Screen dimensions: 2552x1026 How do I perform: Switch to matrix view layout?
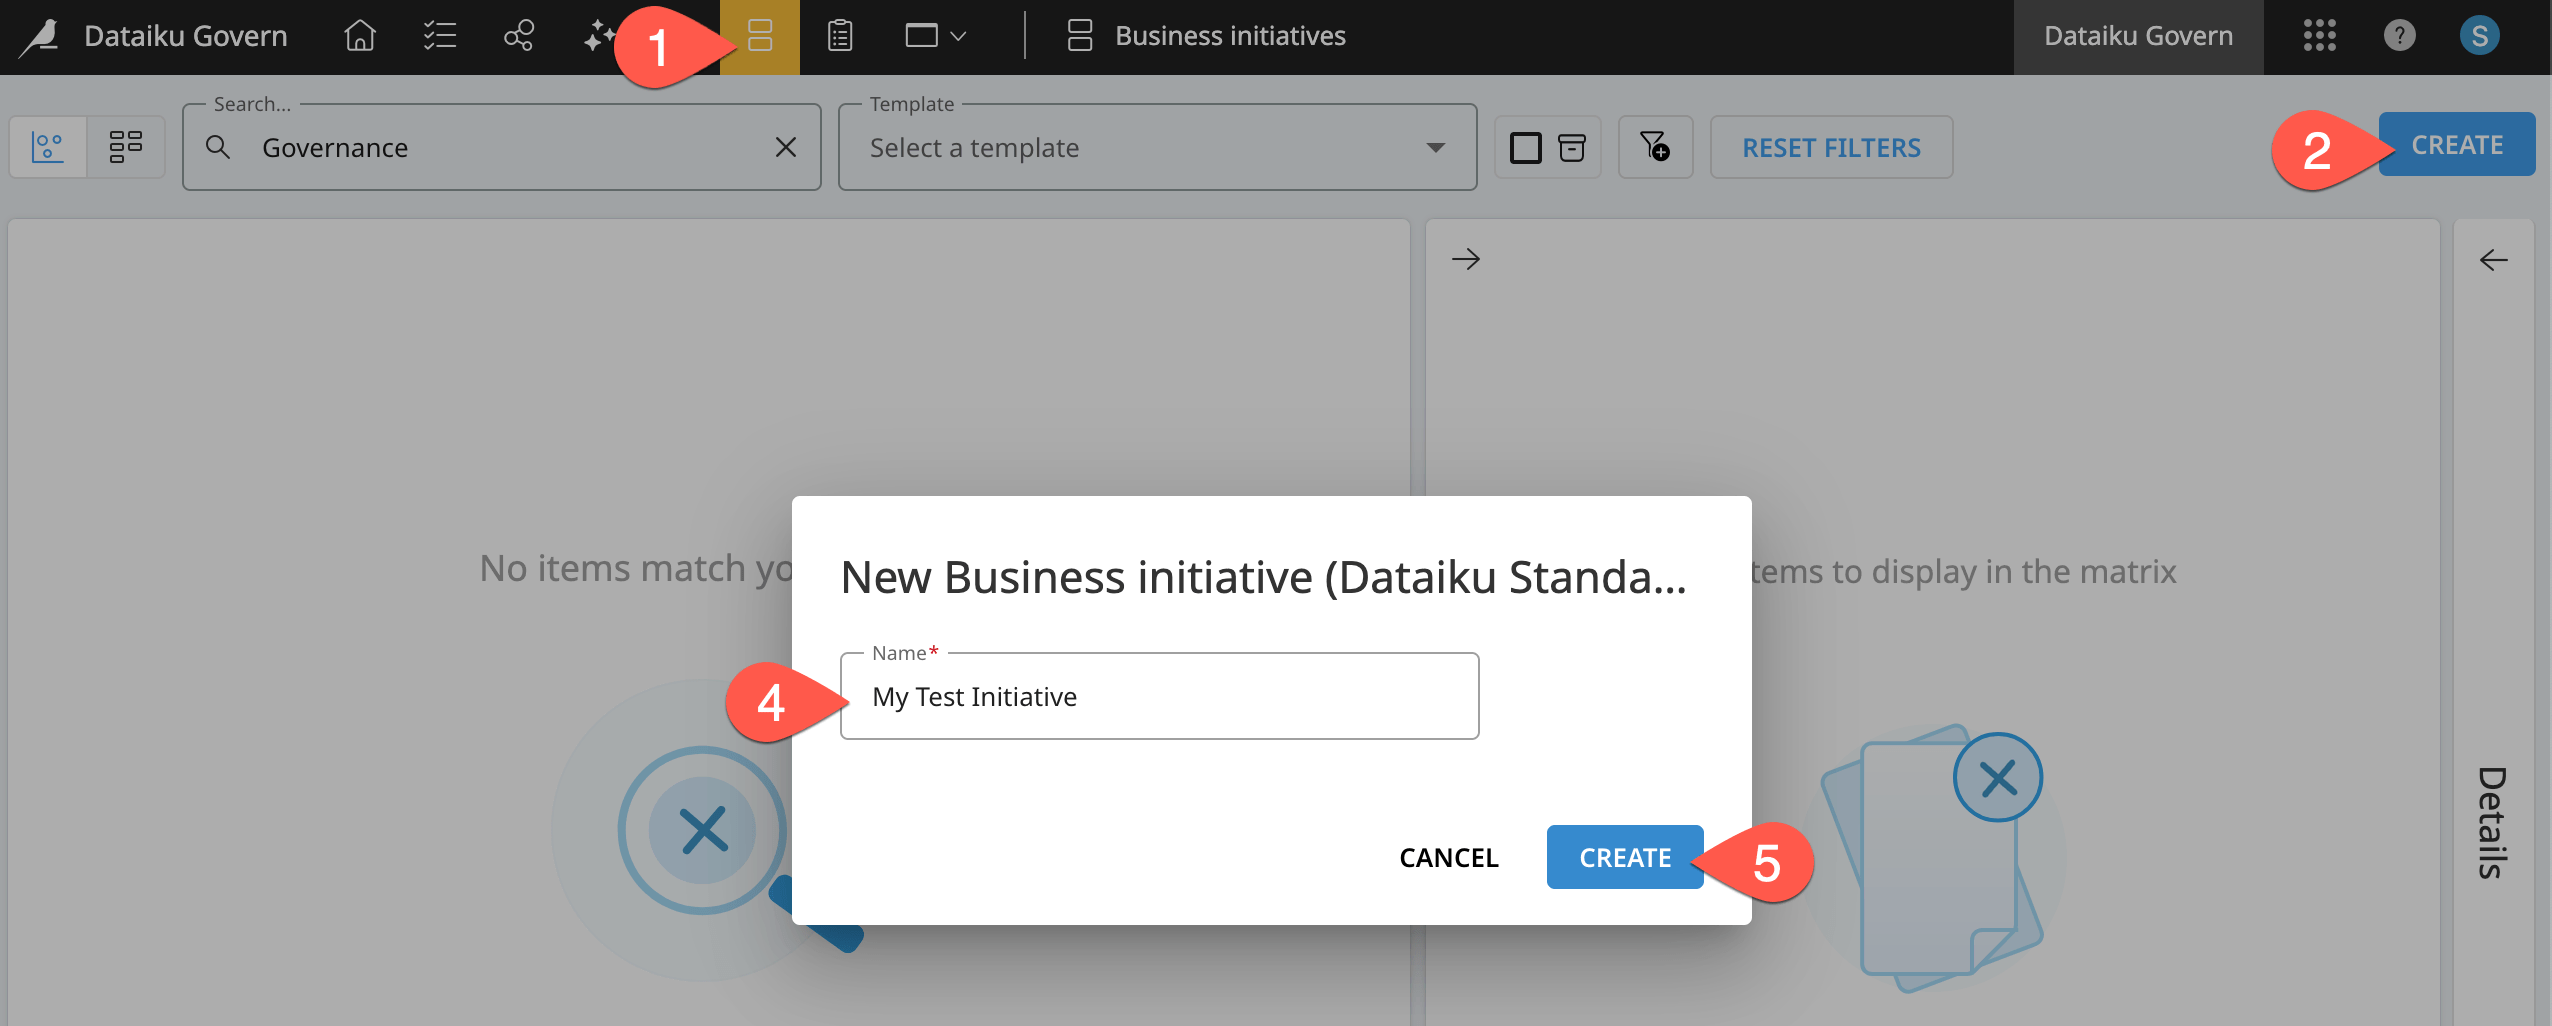coord(48,146)
